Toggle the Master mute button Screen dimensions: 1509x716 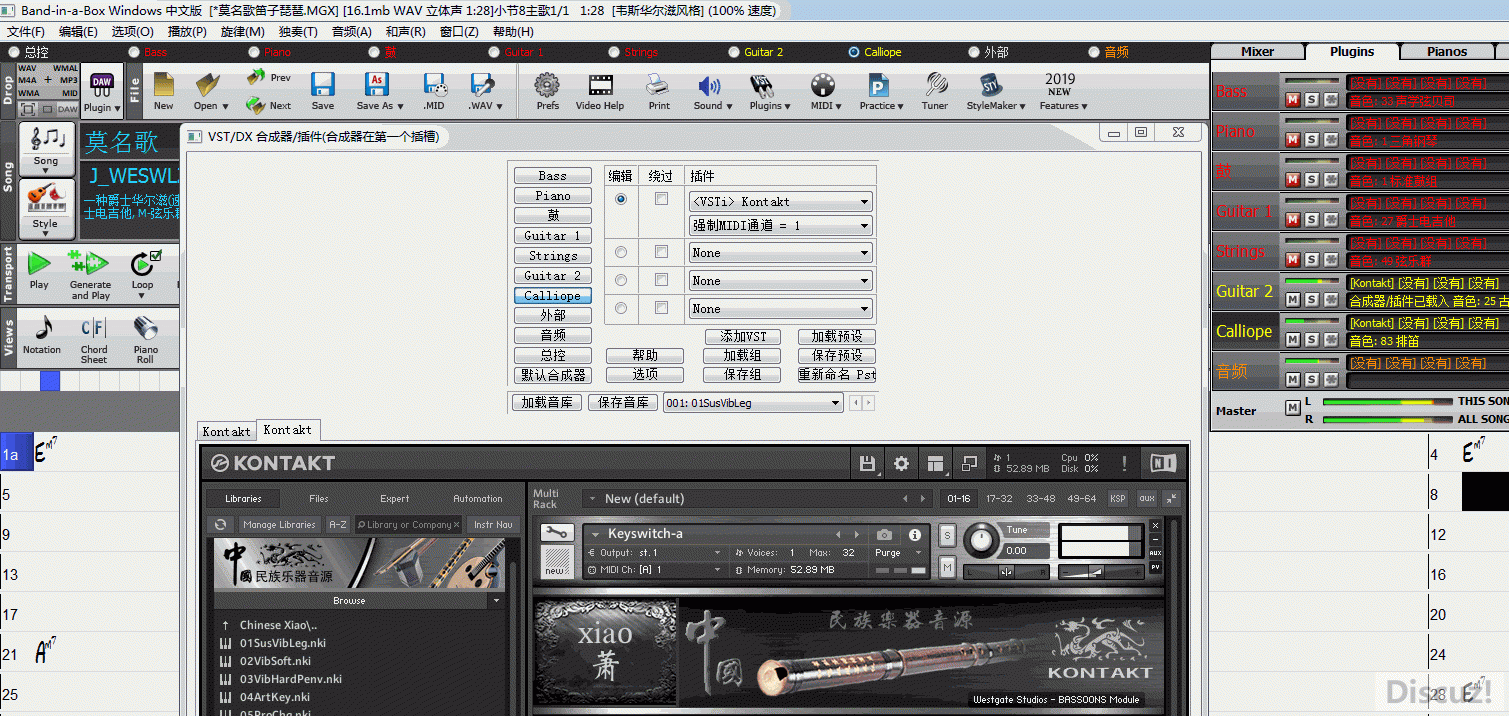click(x=1292, y=407)
